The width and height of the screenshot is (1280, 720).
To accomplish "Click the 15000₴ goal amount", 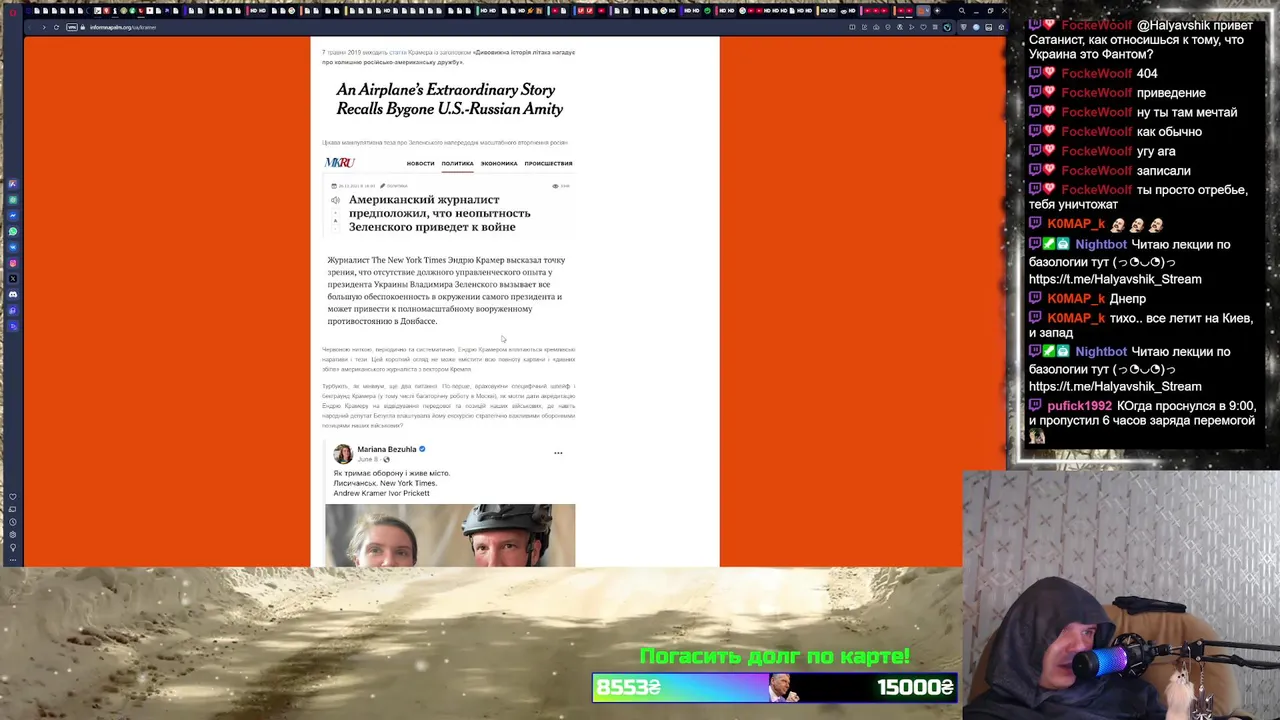I will (x=915, y=687).
